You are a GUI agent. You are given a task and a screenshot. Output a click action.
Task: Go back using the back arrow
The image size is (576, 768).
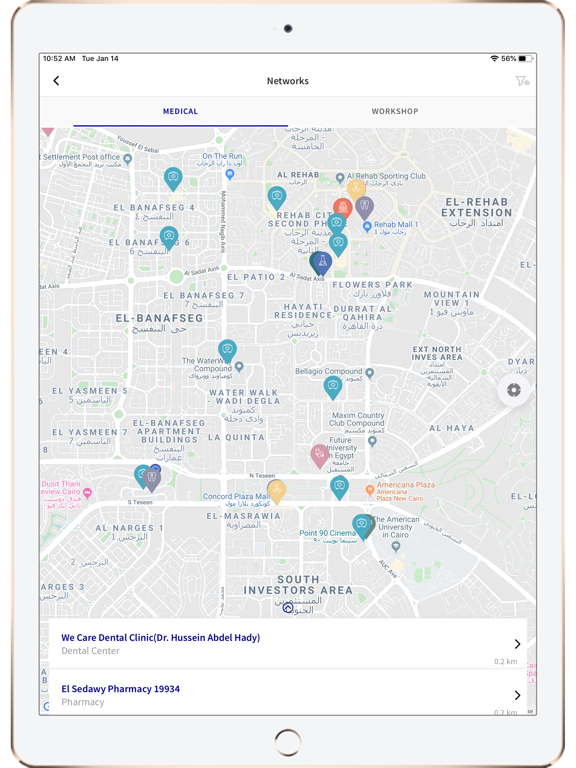(x=56, y=81)
